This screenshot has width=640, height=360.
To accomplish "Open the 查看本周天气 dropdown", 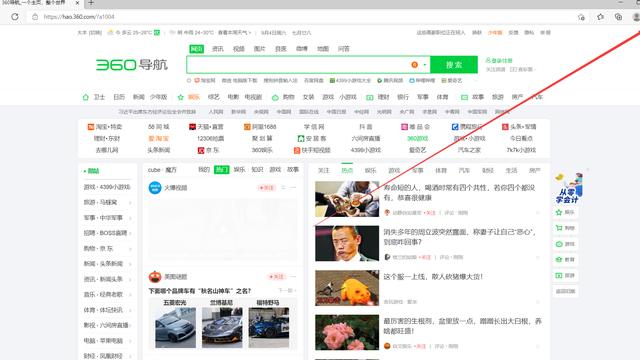I will click(234, 32).
